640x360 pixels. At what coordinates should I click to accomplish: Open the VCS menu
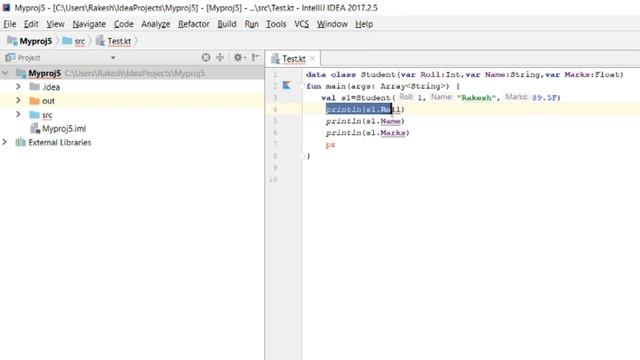point(302,24)
